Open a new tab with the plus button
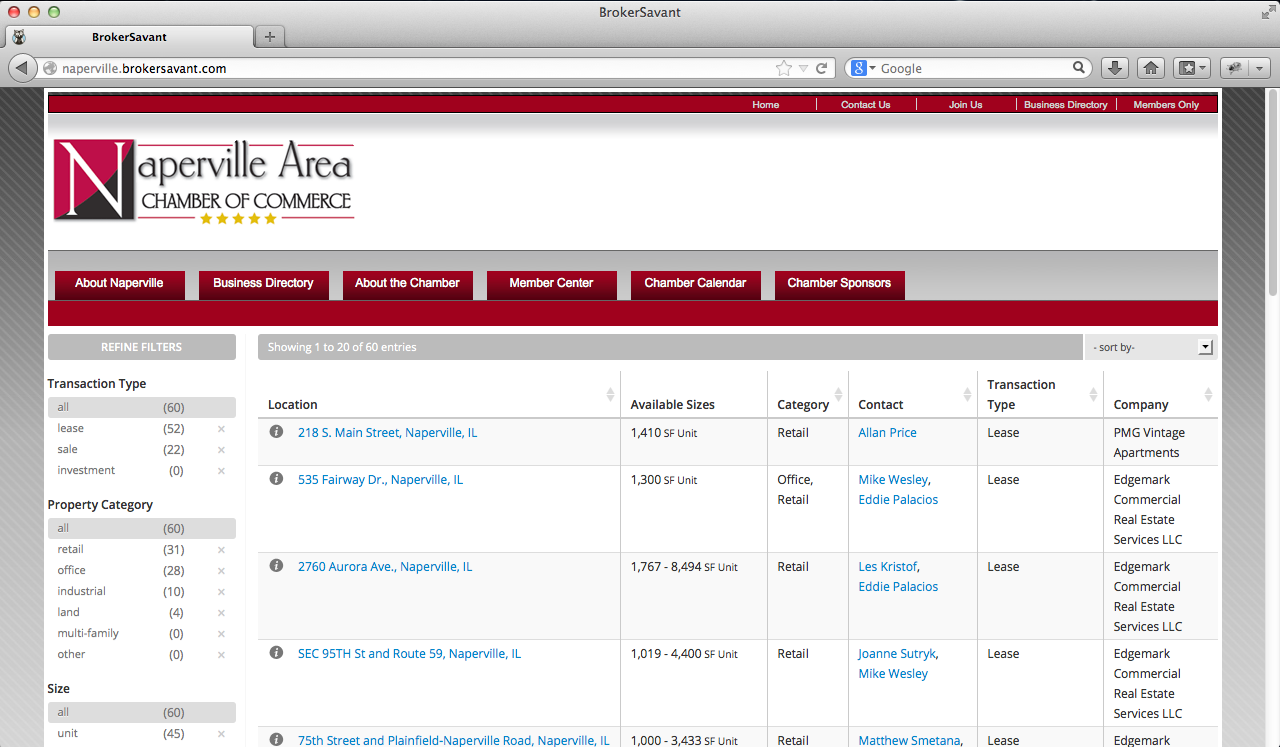This screenshot has height=747, width=1280. click(x=270, y=37)
